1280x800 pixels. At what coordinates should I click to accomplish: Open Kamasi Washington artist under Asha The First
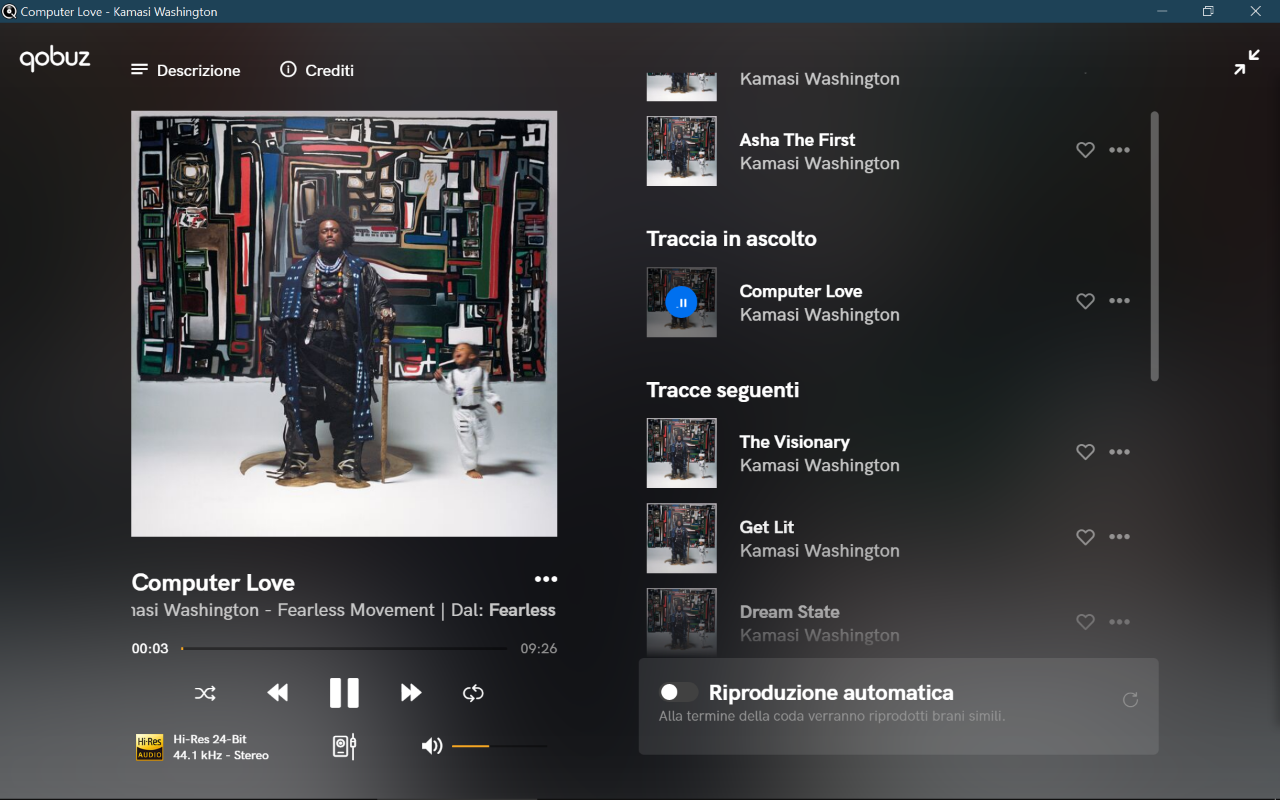tap(820, 164)
